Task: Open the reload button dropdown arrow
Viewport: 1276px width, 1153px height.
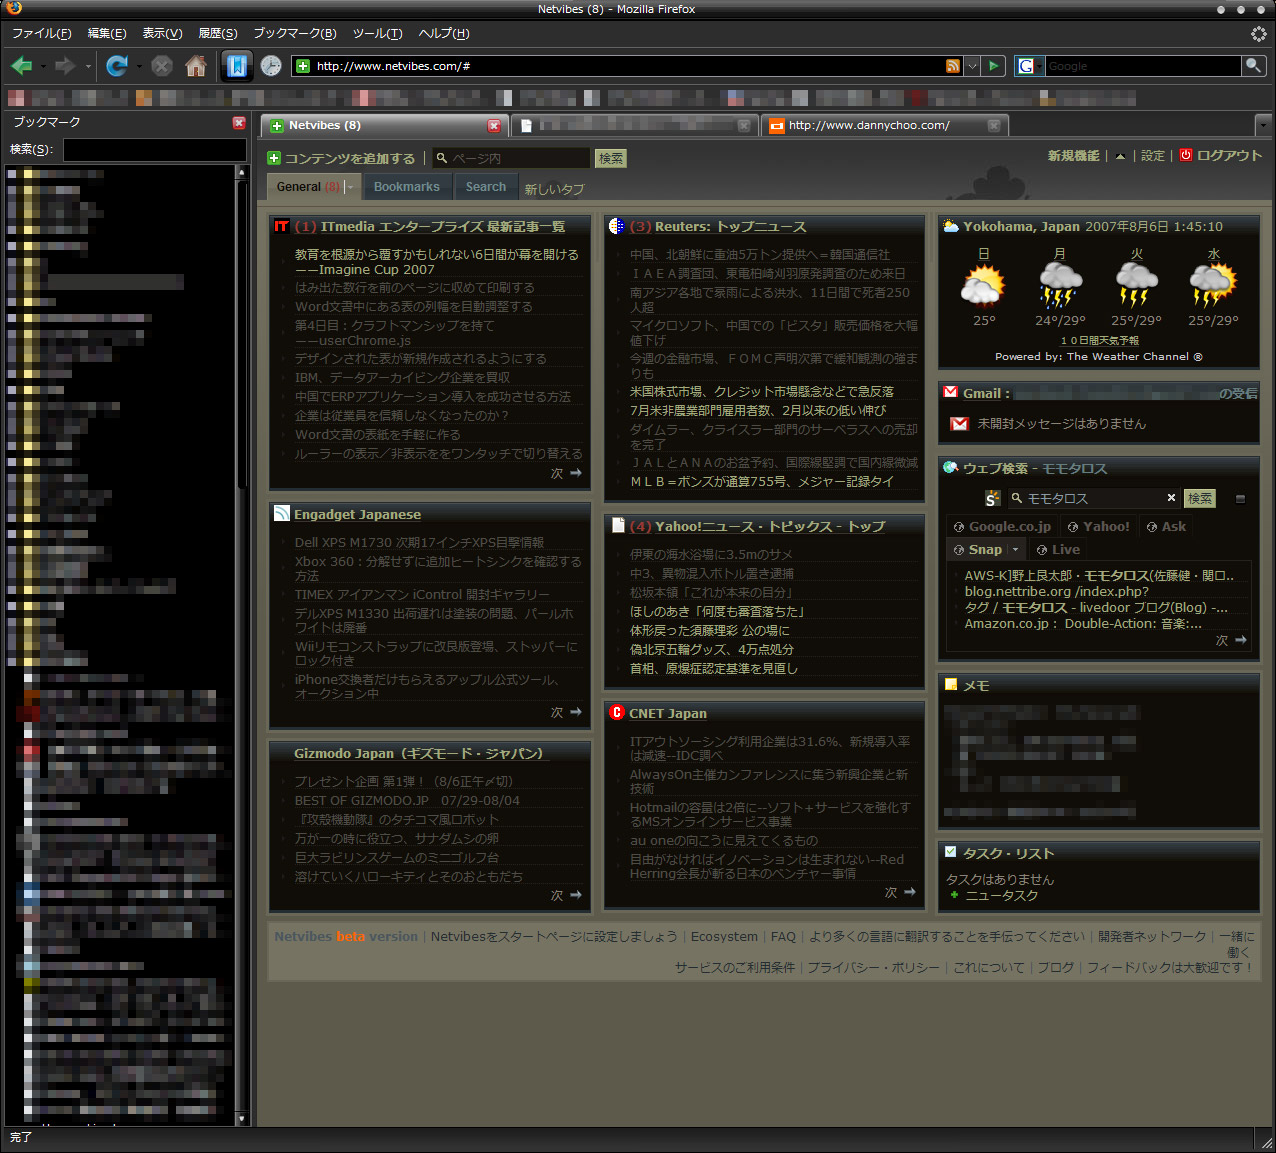Action: 139,67
